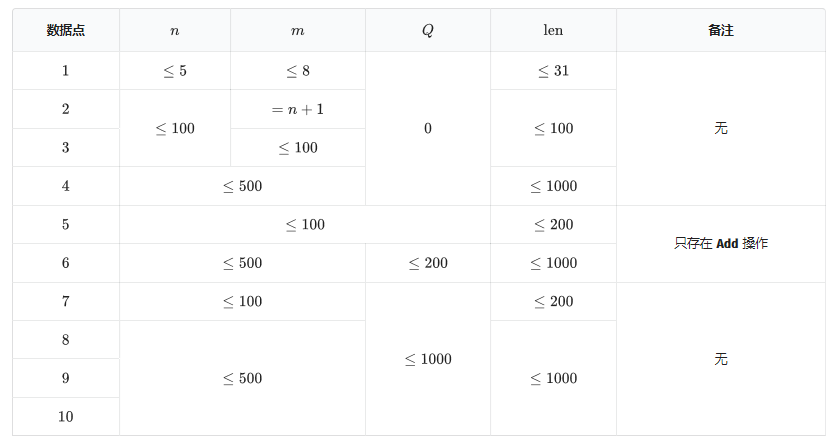Select the Q cell containing 0
The width and height of the screenshot is (835, 446).
tap(428, 128)
